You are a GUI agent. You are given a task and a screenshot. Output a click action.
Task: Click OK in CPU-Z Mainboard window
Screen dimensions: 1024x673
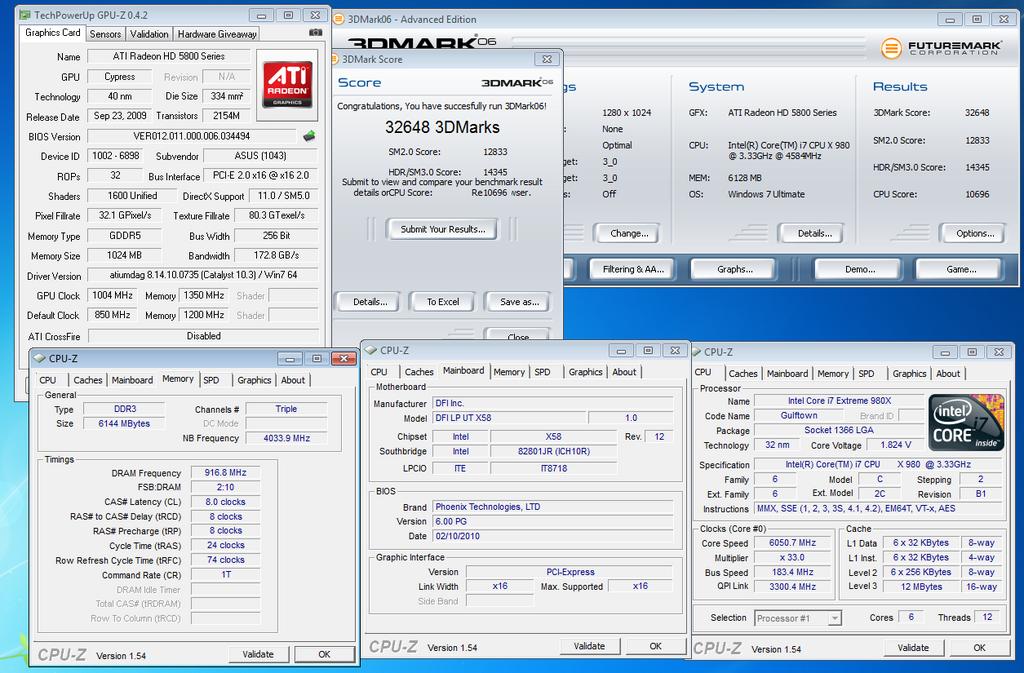656,646
